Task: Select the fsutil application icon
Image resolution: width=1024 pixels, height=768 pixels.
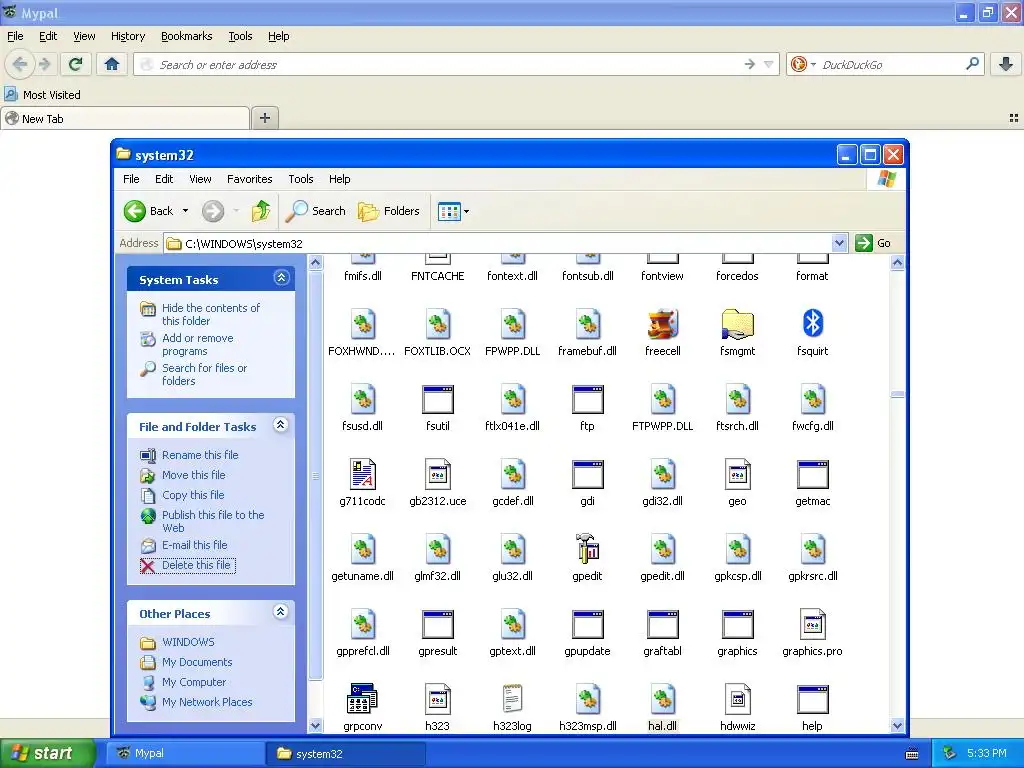Action: (438, 399)
